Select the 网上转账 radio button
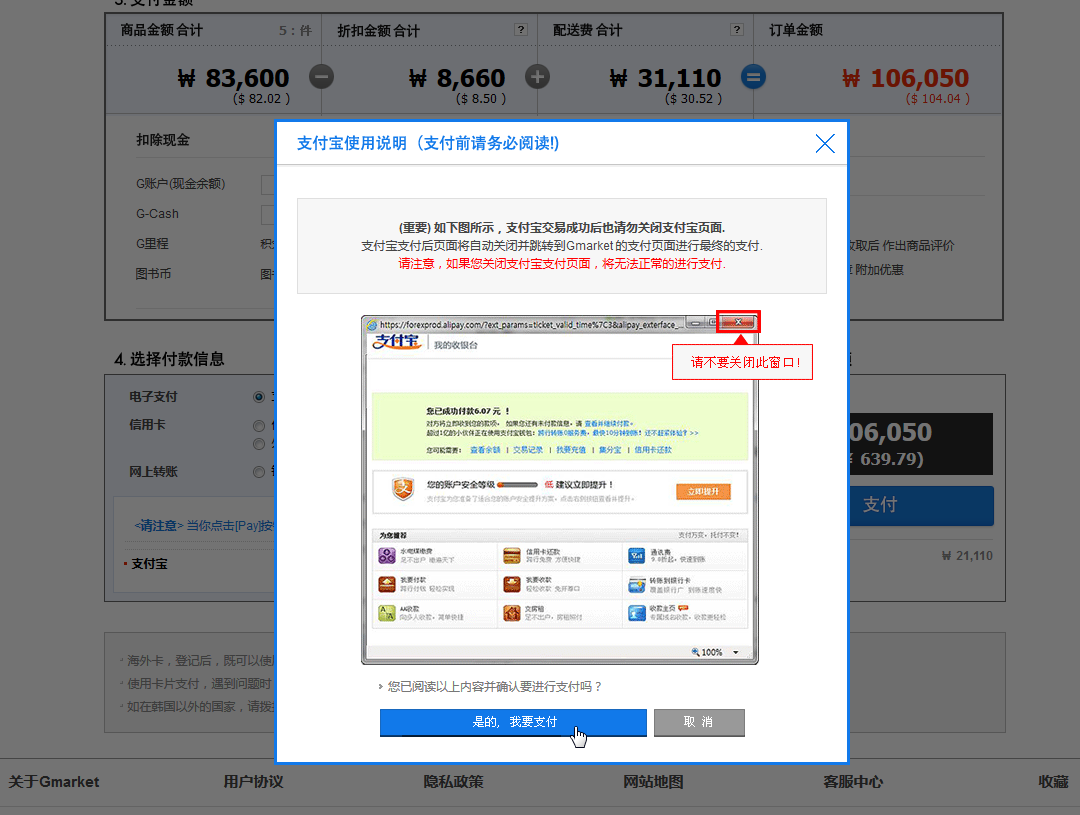The height and width of the screenshot is (815, 1080). pyautogui.click(x=259, y=472)
